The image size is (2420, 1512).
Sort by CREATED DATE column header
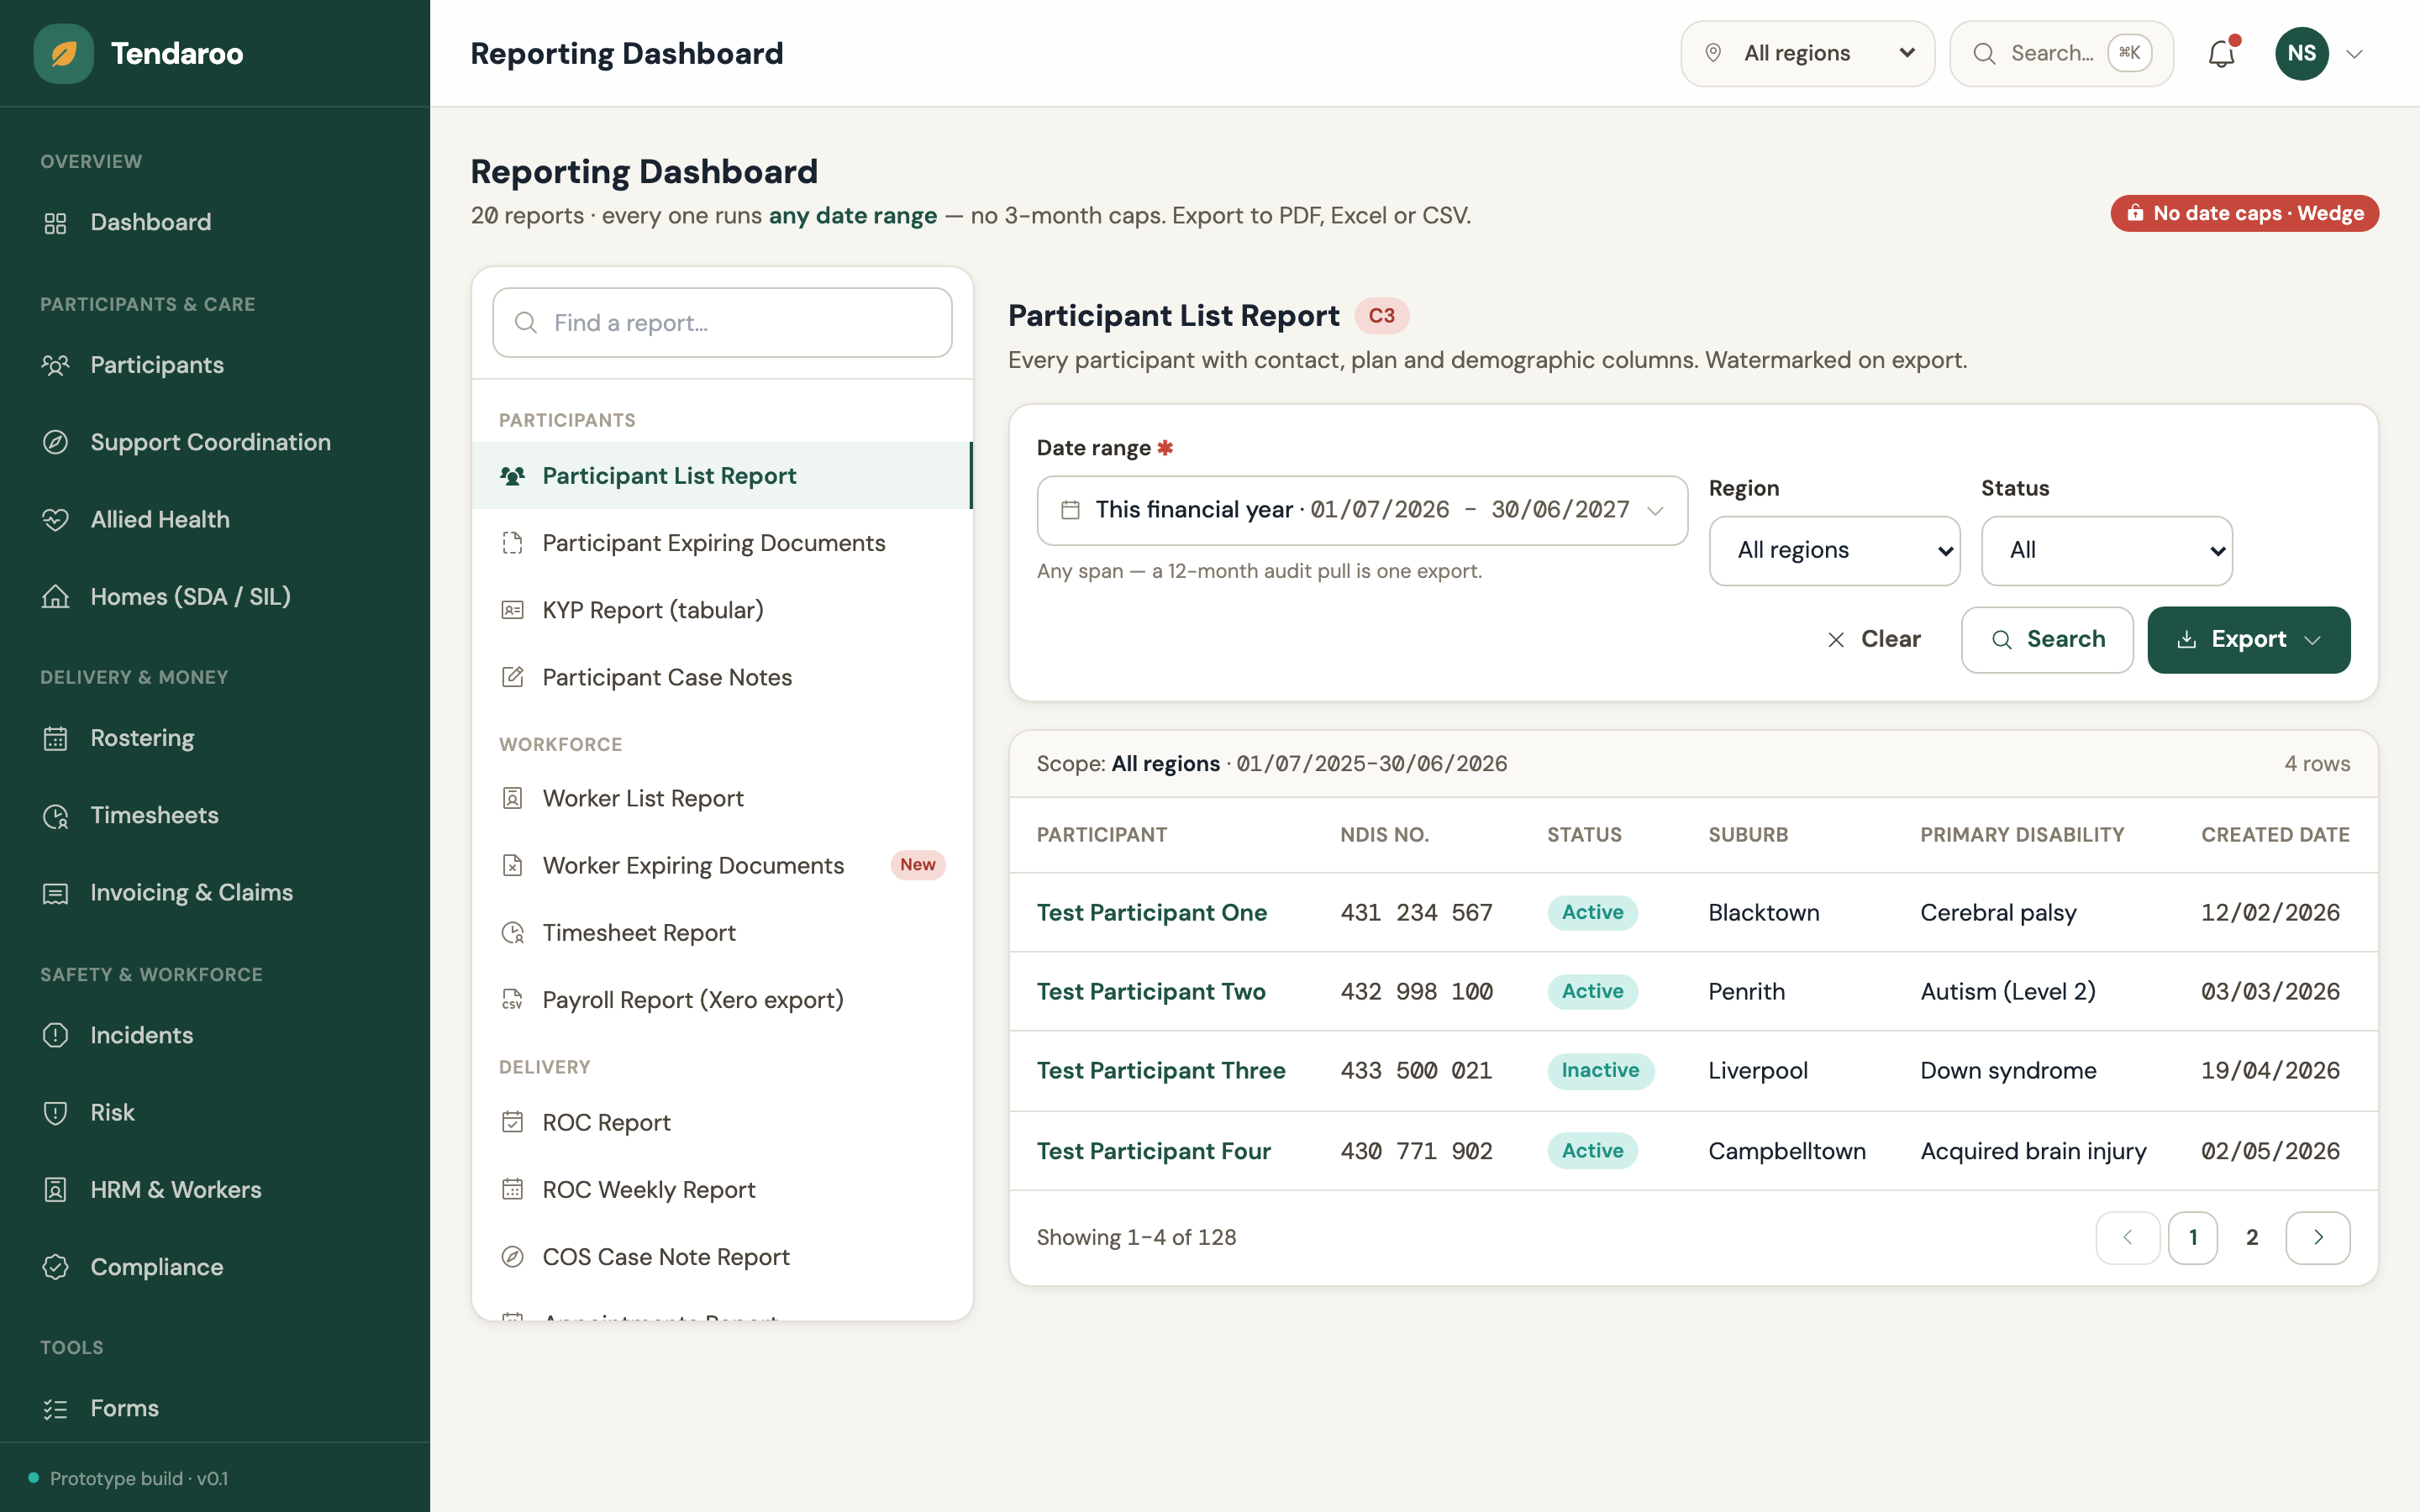click(x=2275, y=835)
